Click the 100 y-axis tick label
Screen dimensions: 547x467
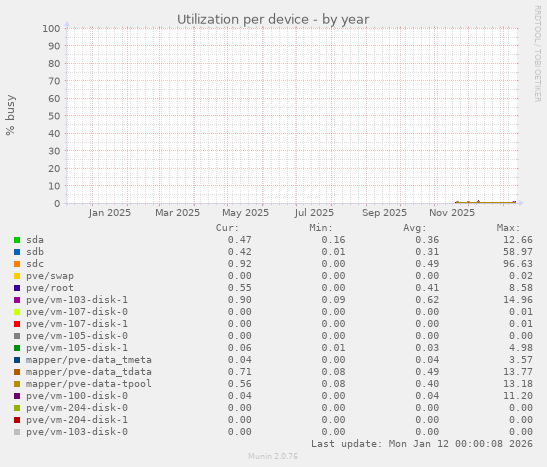51,29
